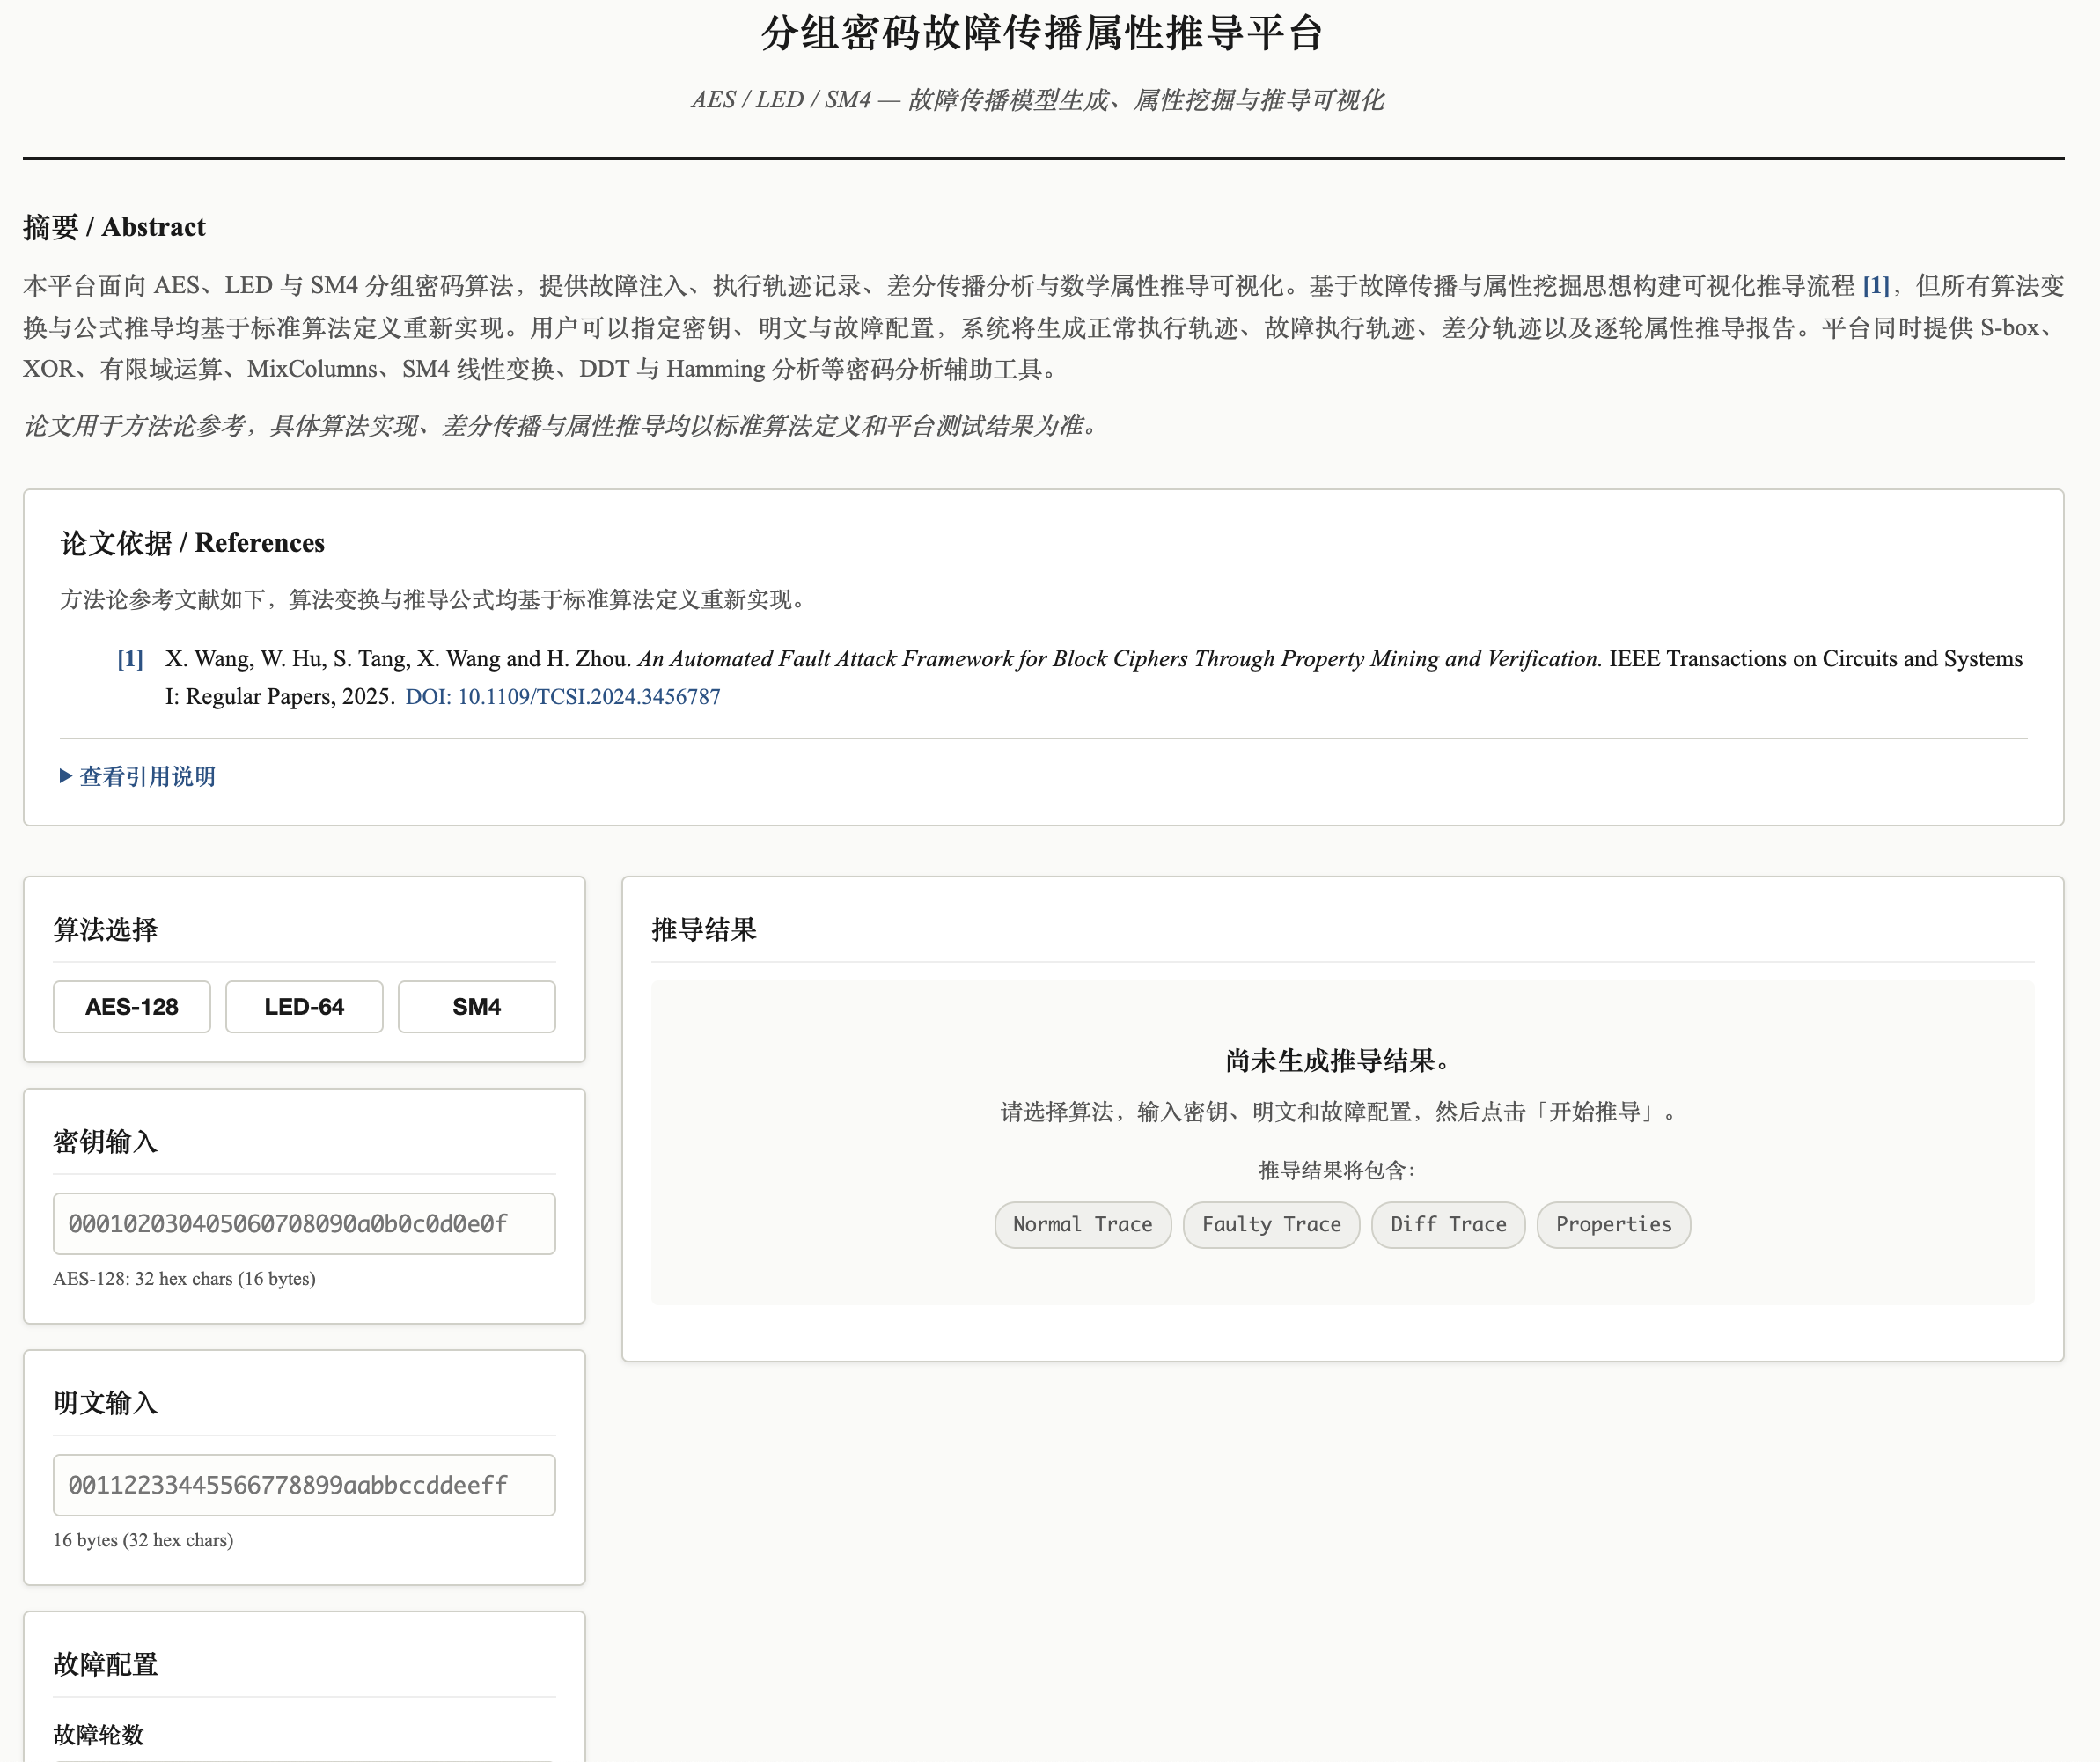Click the 论文依据 / References heading

pos(193,543)
